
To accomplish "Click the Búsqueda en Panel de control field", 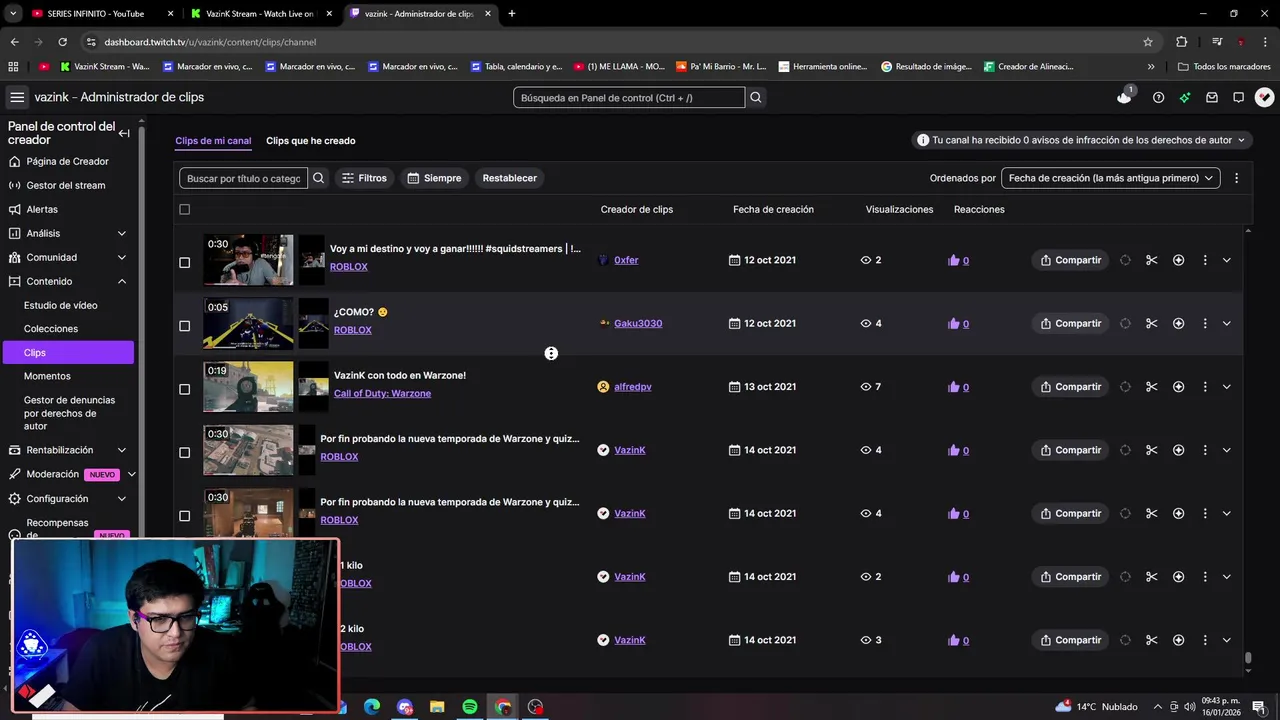I will pos(629,97).
